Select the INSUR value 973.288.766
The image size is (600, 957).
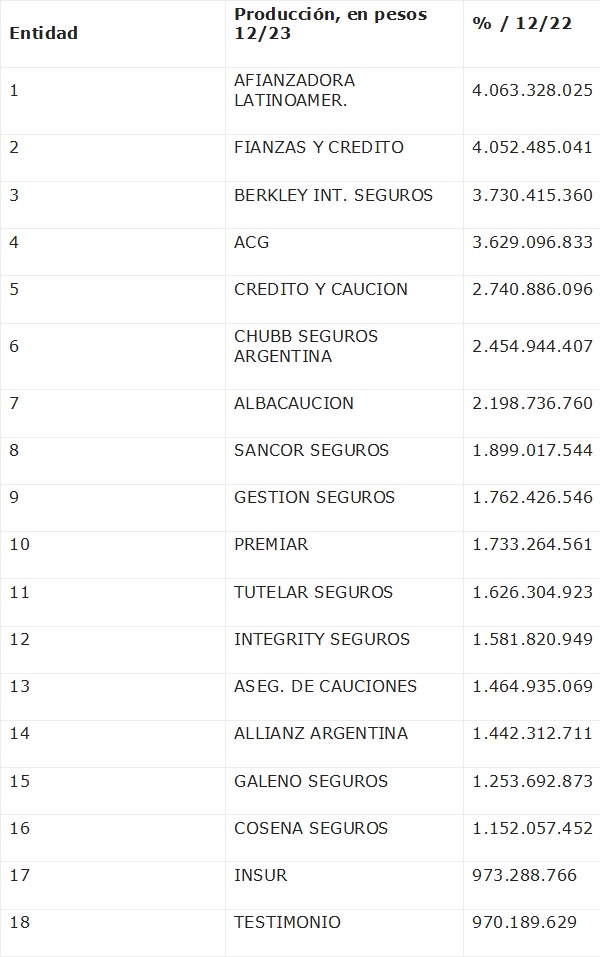pyautogui.click(x=524, y=875)
